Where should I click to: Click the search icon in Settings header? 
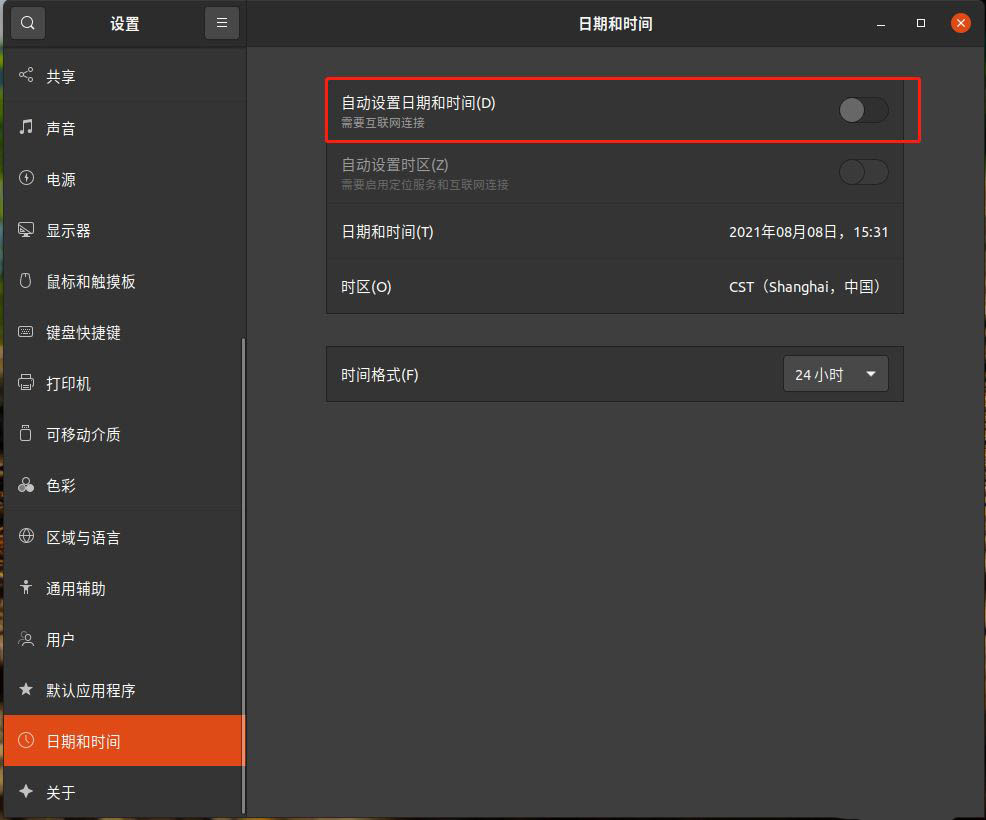27,23
